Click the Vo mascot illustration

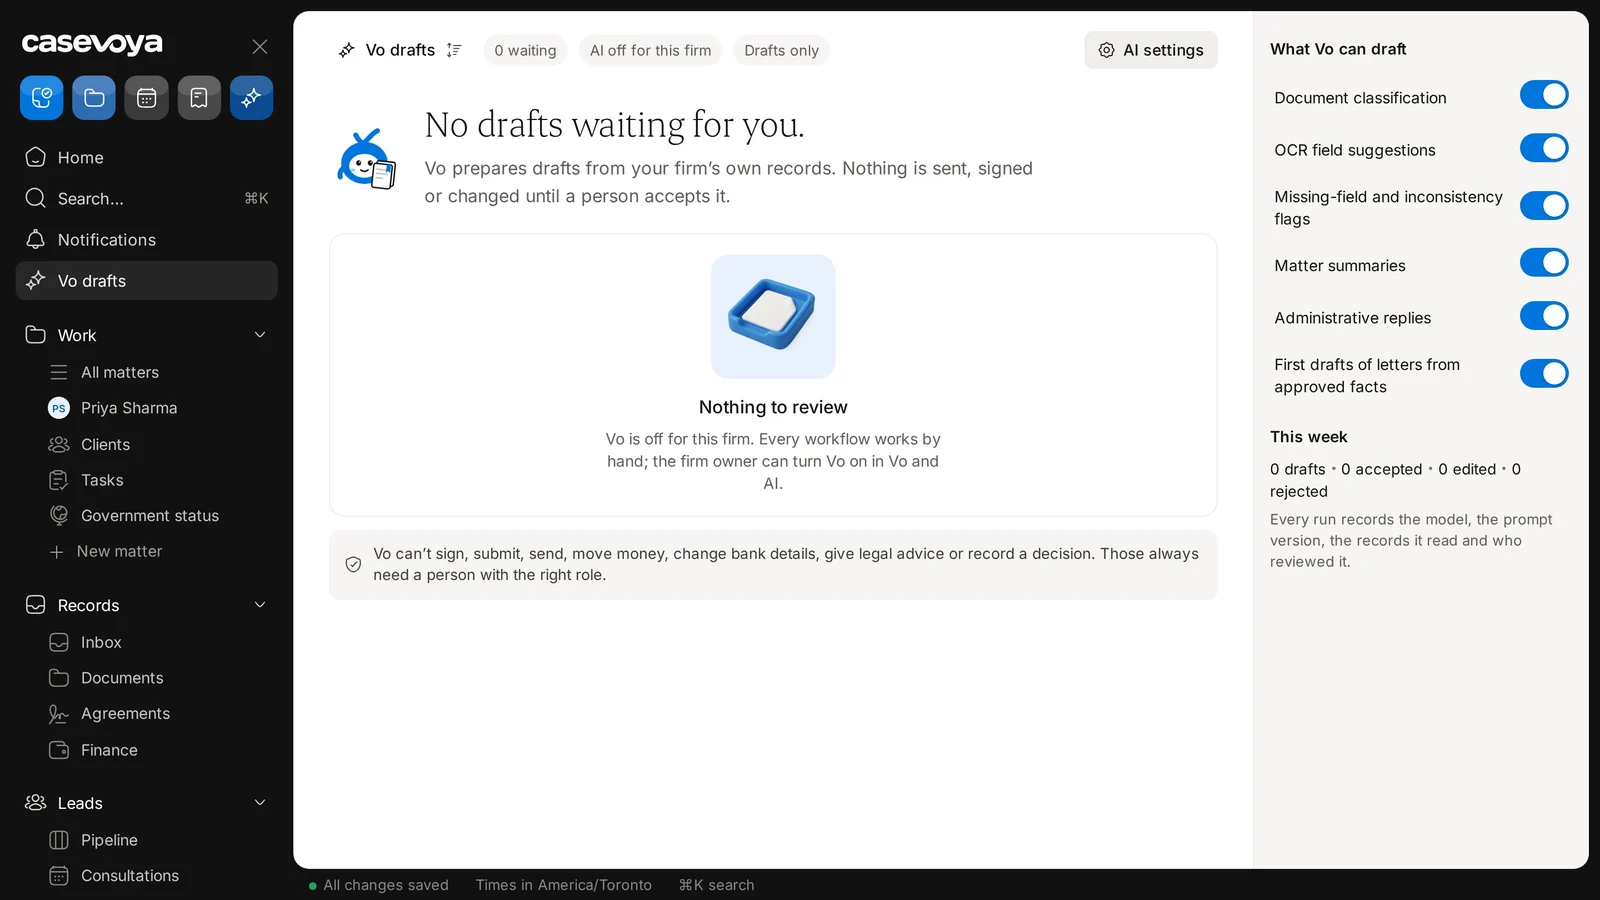(x=366, y=160)
